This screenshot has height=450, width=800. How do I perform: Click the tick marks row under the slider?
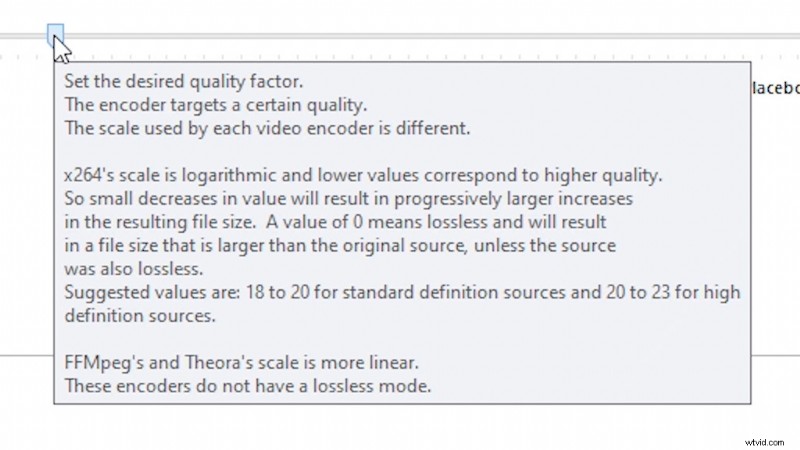400,57
